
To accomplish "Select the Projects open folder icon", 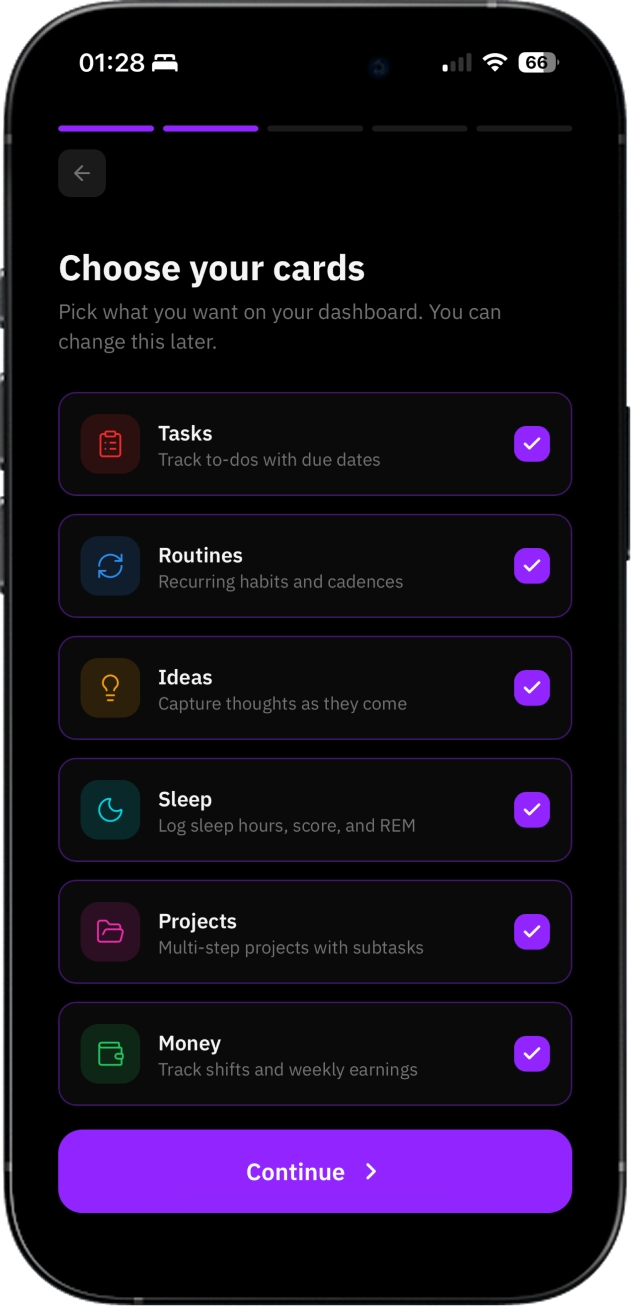I will 110,932.
